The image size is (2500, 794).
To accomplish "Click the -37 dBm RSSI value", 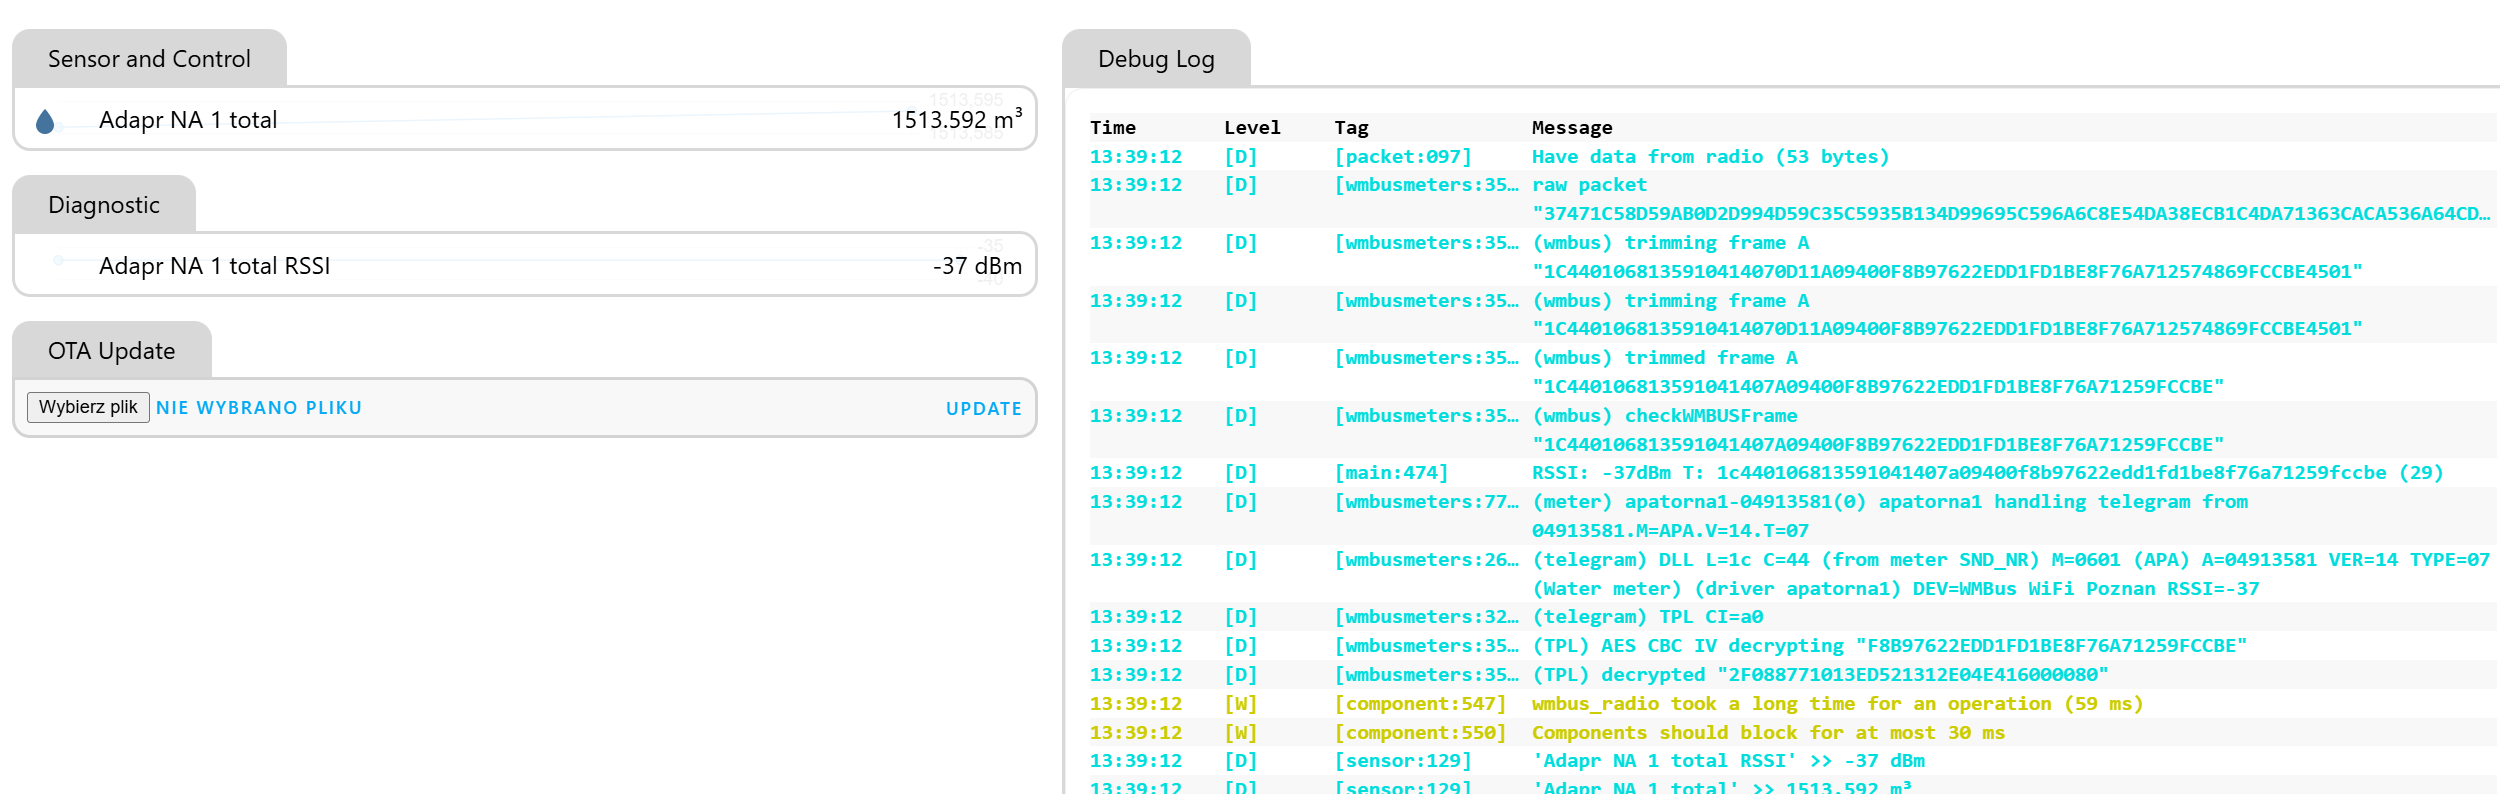I will pyautogui.click(x=977, y=266).
